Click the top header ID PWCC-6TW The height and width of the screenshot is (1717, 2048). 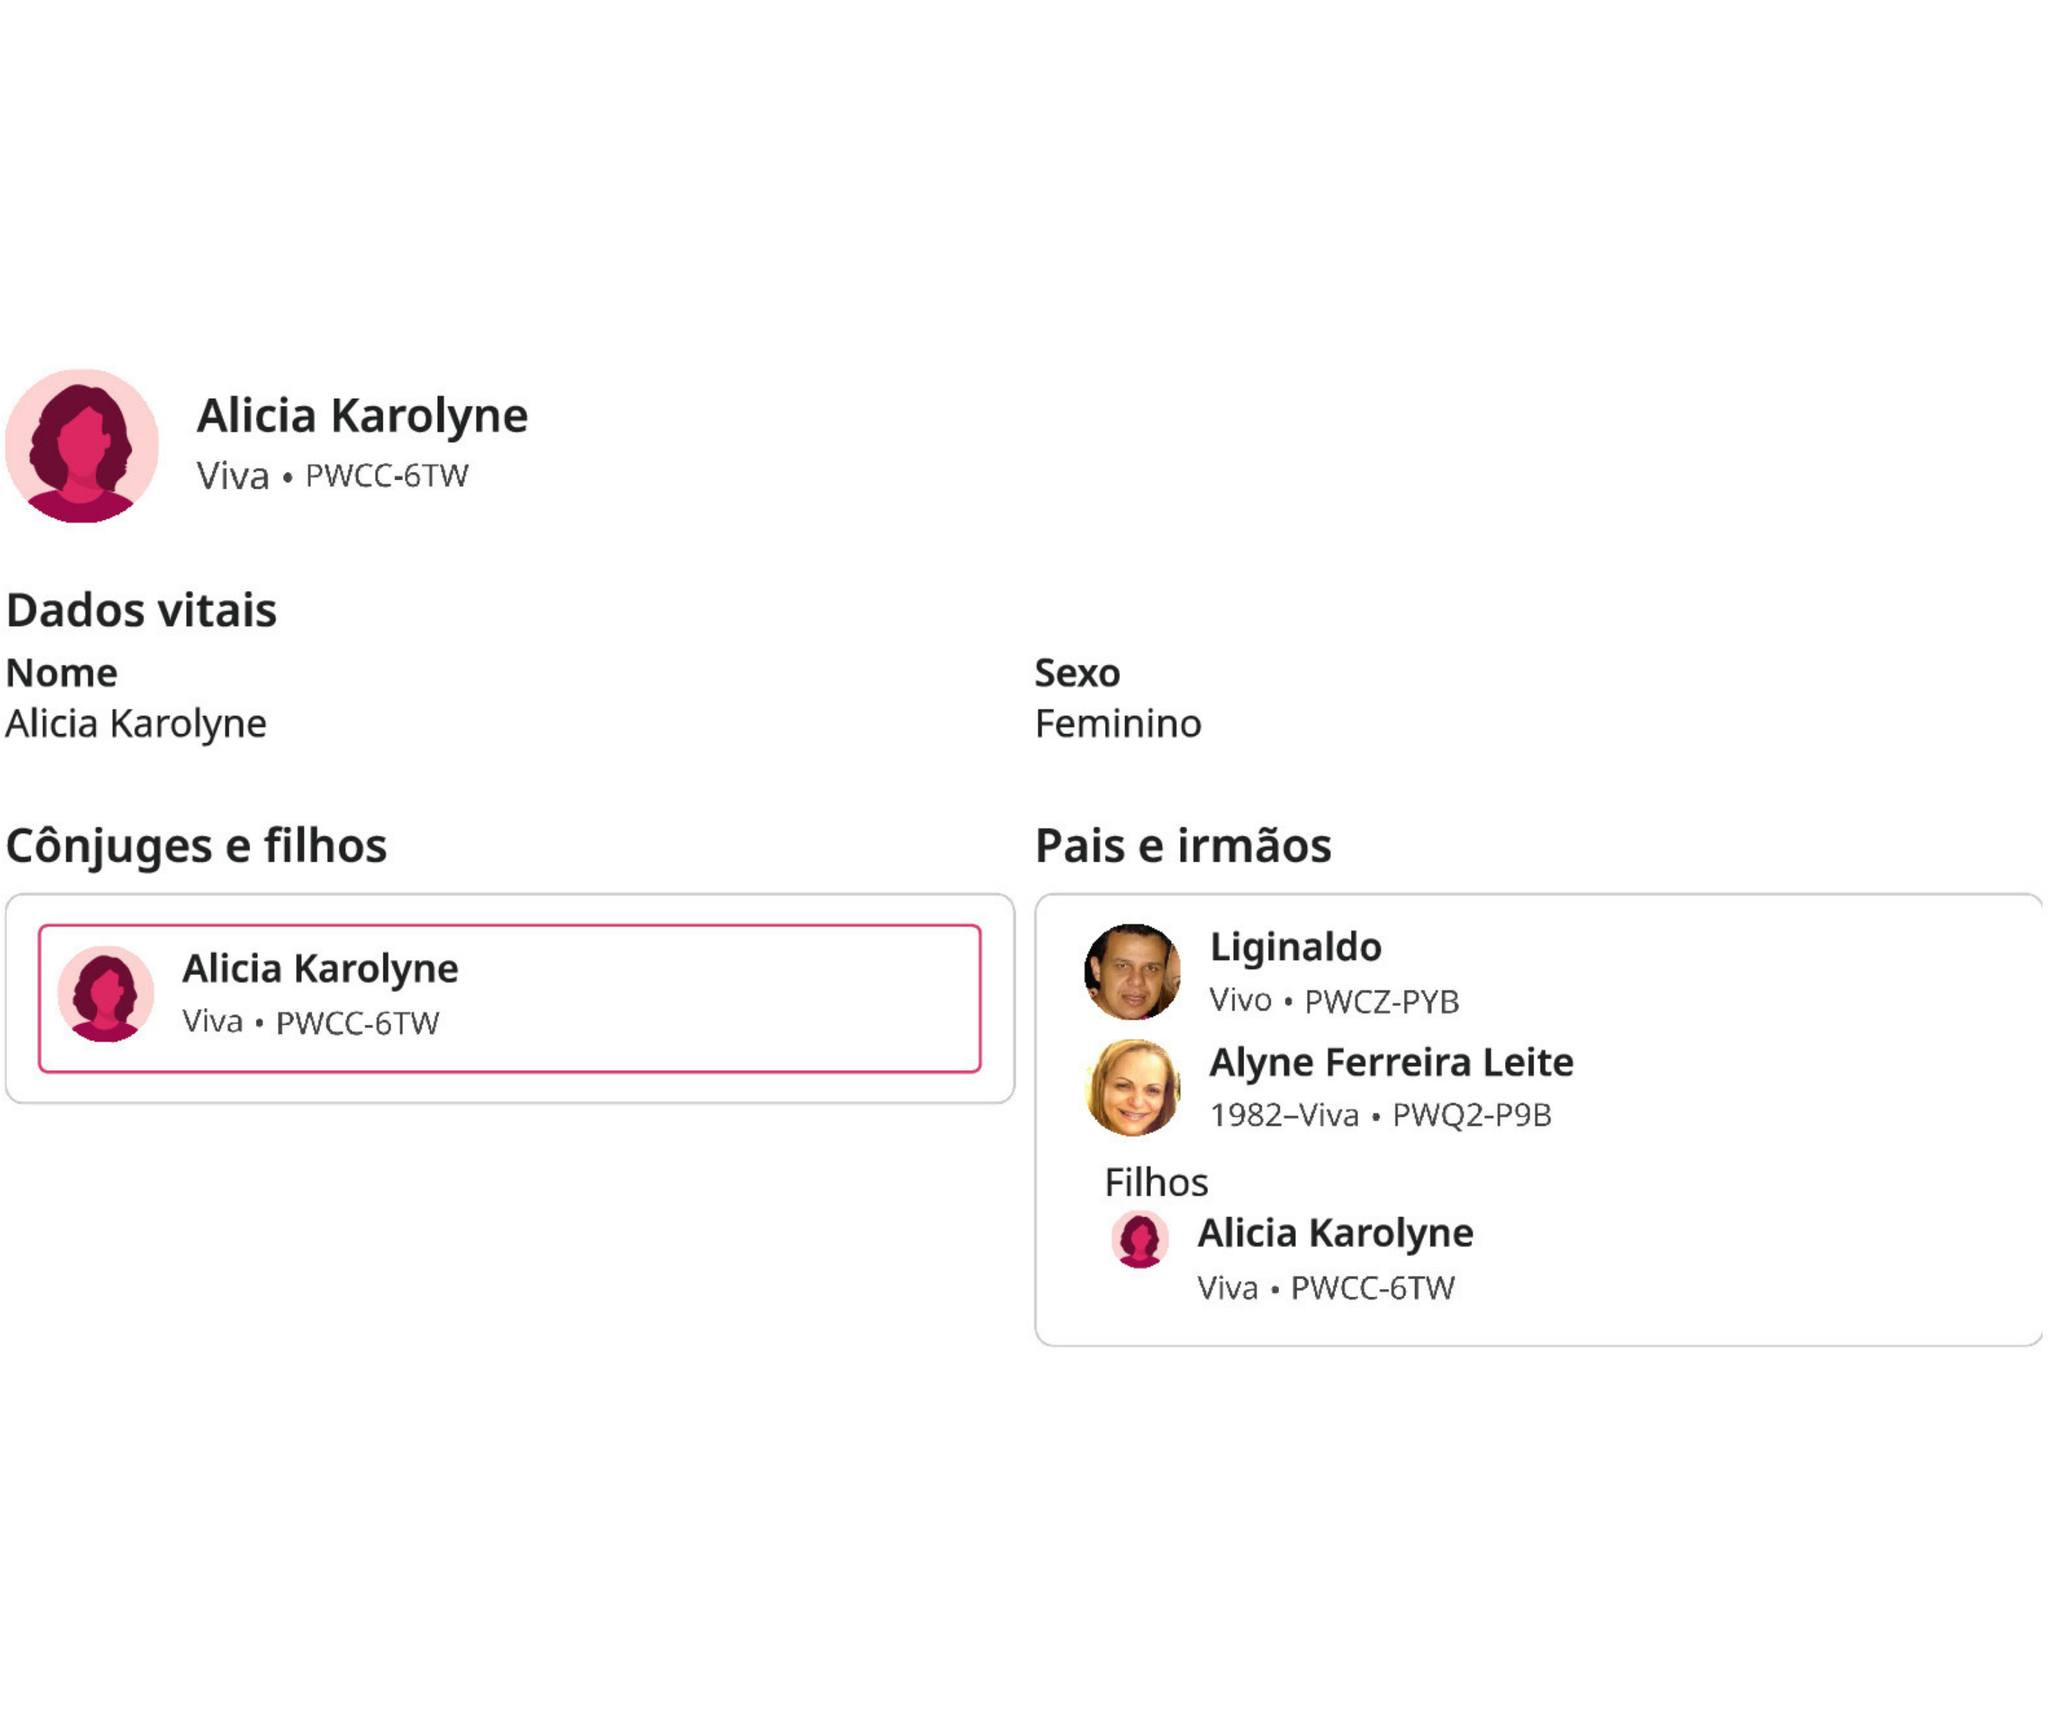pos(386,476)
